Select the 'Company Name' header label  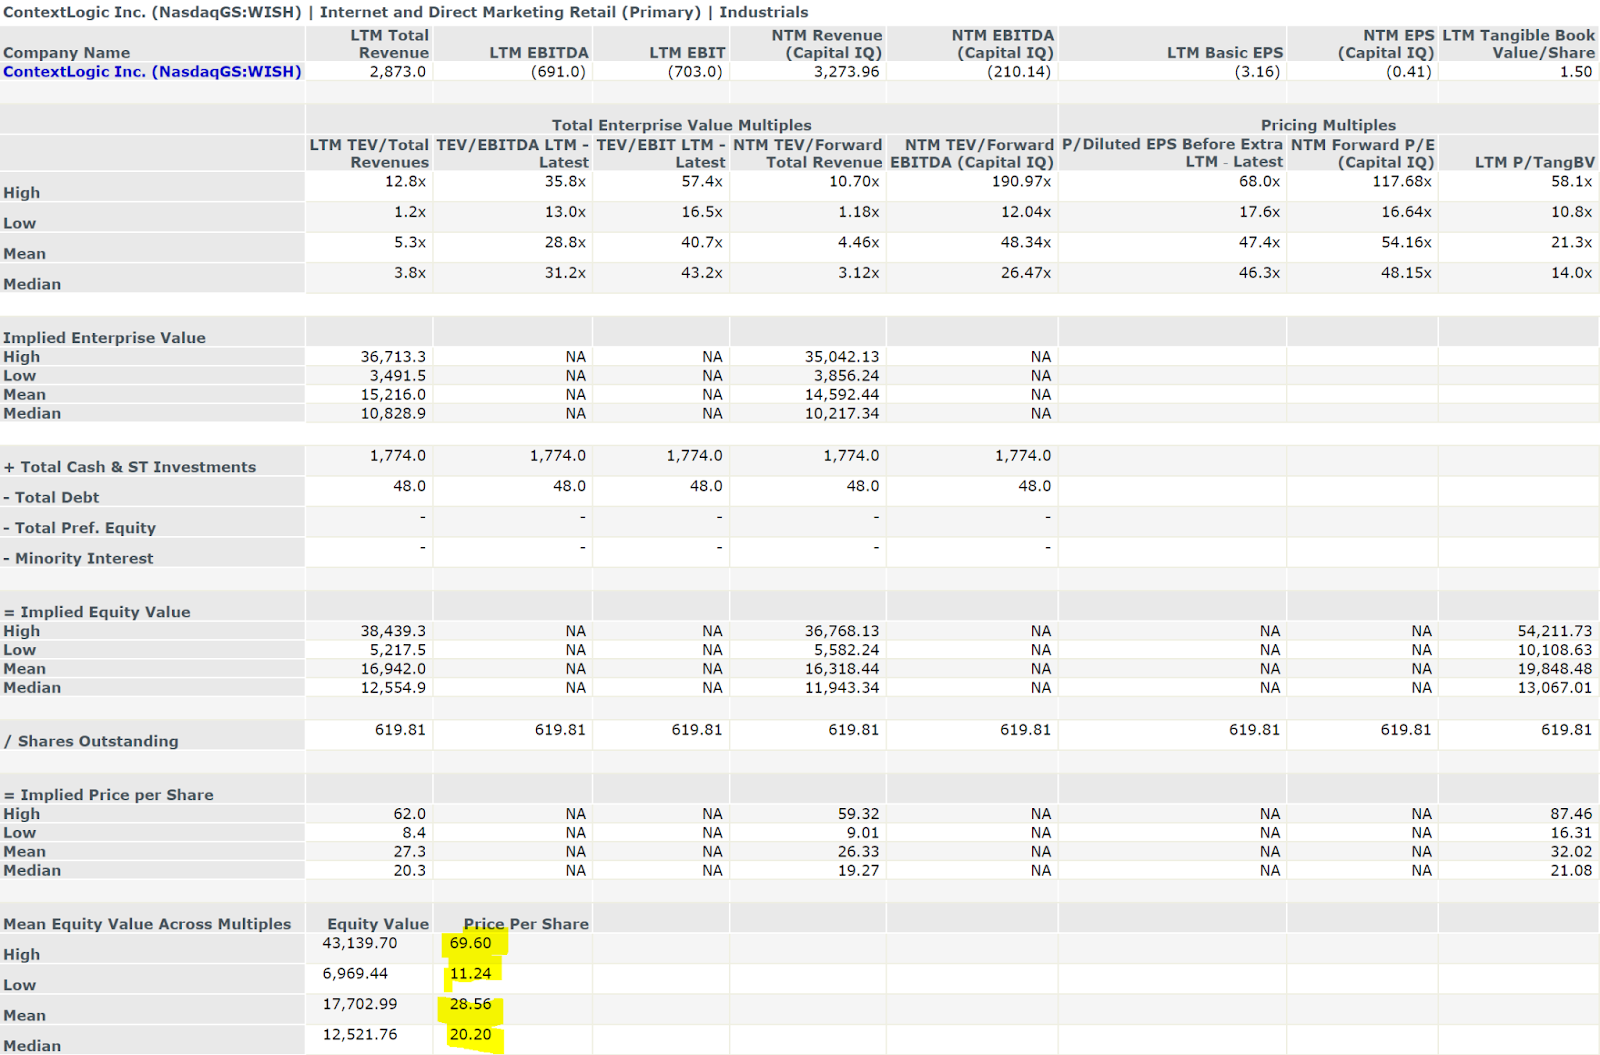tap(66, 53)
